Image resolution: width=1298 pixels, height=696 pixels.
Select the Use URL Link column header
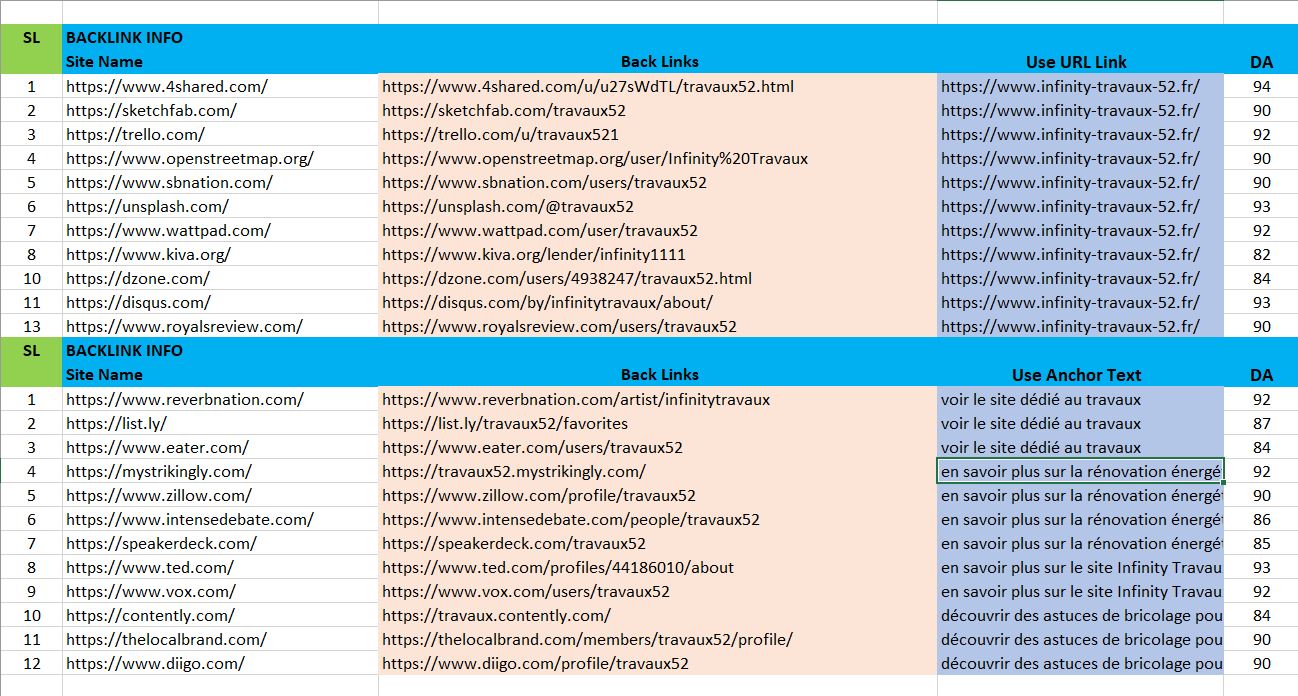click(x=1076, y=61)
